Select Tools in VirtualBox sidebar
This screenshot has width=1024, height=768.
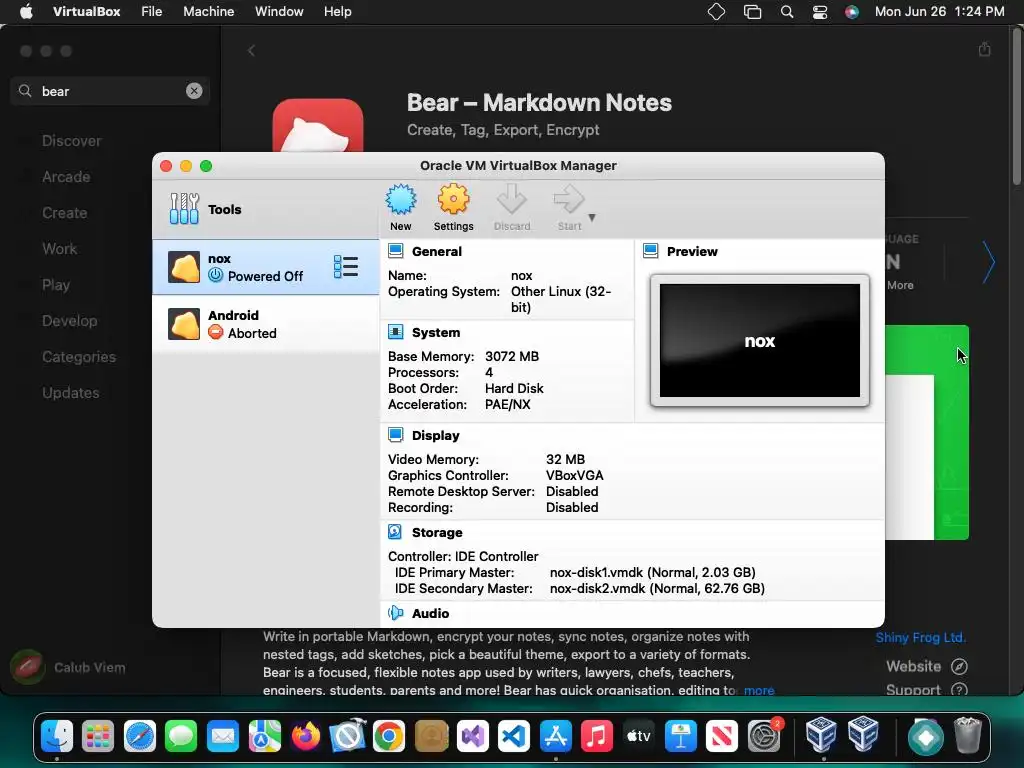tap(266, 209)
